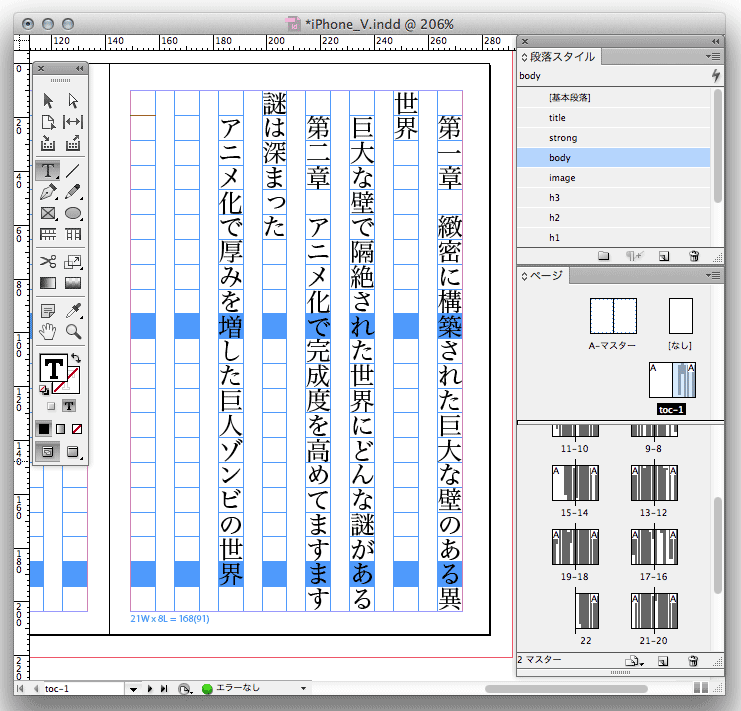
Task: Select the Gradient Feather tool
Action: [x=73, y=283]
